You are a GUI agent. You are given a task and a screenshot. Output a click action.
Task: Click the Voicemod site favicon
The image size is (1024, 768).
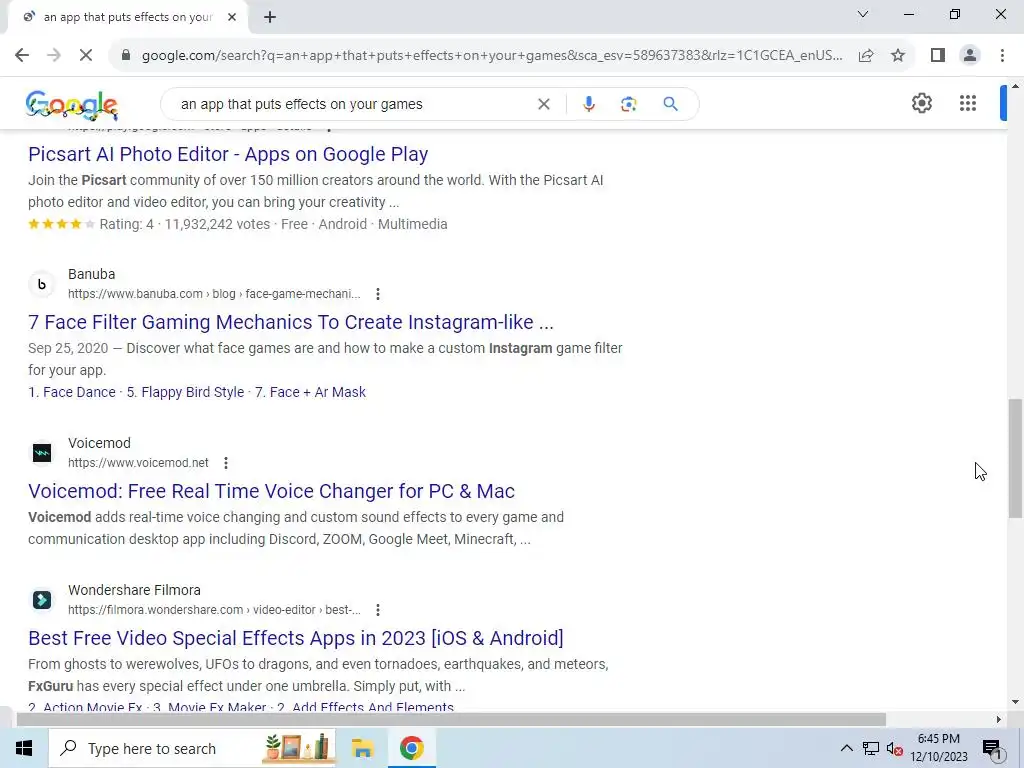(42, 453)
